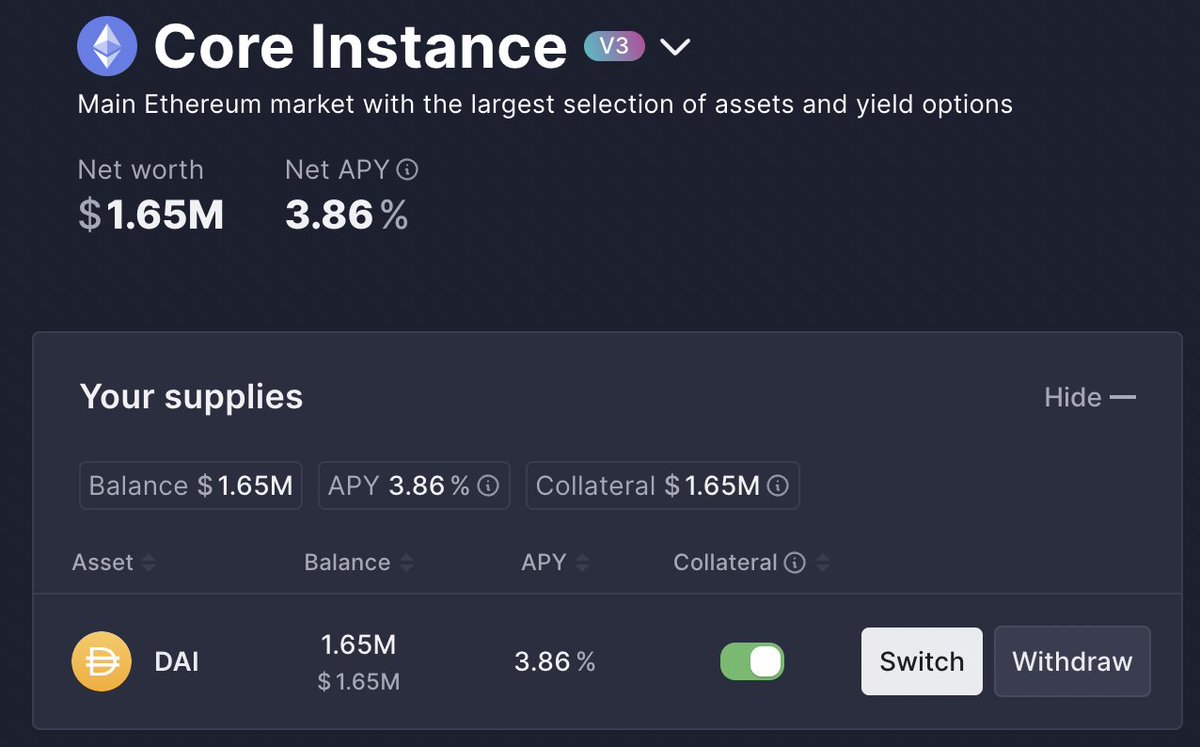1200x747 pixels.
Task: Click the APY 3.86% summary chip
Action: pos(413,485)
